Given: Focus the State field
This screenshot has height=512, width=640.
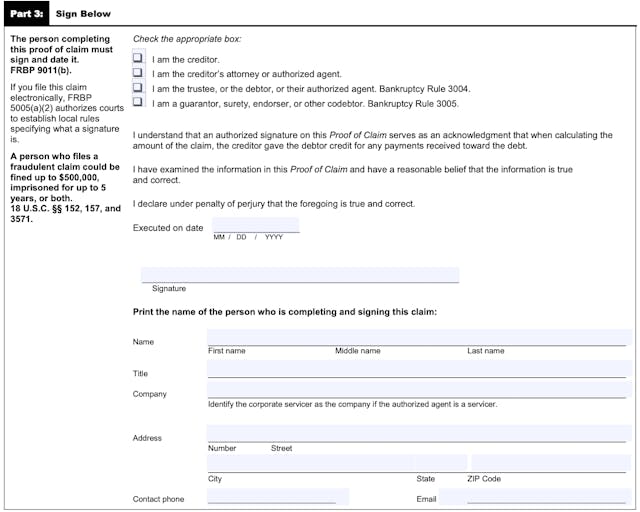Looking at the screenshot, I should point(440,463).
